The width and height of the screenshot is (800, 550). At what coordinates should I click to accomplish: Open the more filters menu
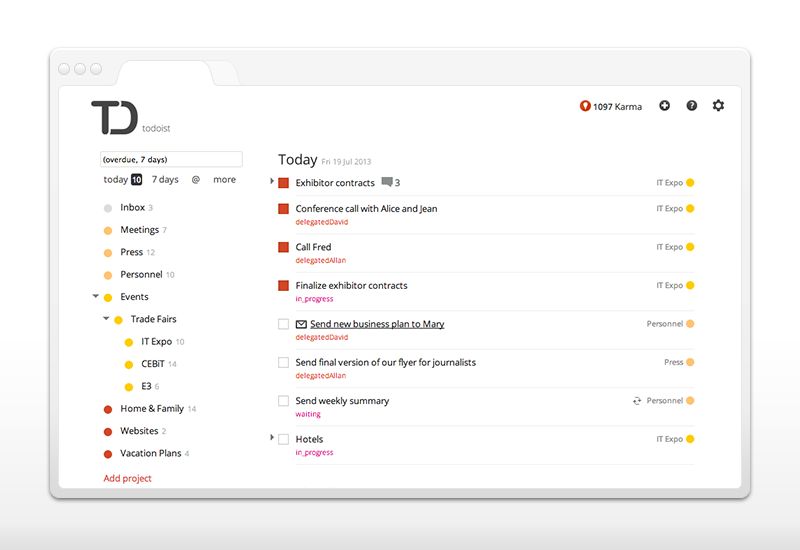tap(224, 180)
